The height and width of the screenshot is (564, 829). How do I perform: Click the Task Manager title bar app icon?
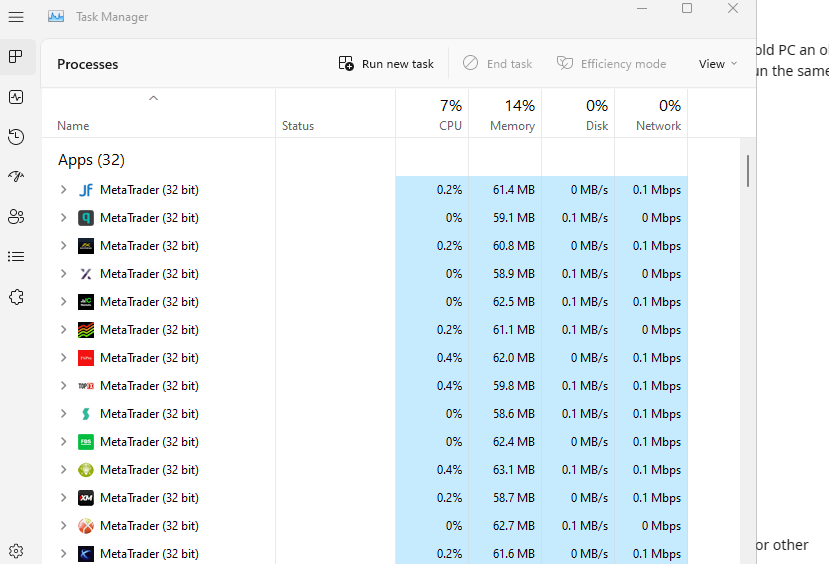point(56,16)
